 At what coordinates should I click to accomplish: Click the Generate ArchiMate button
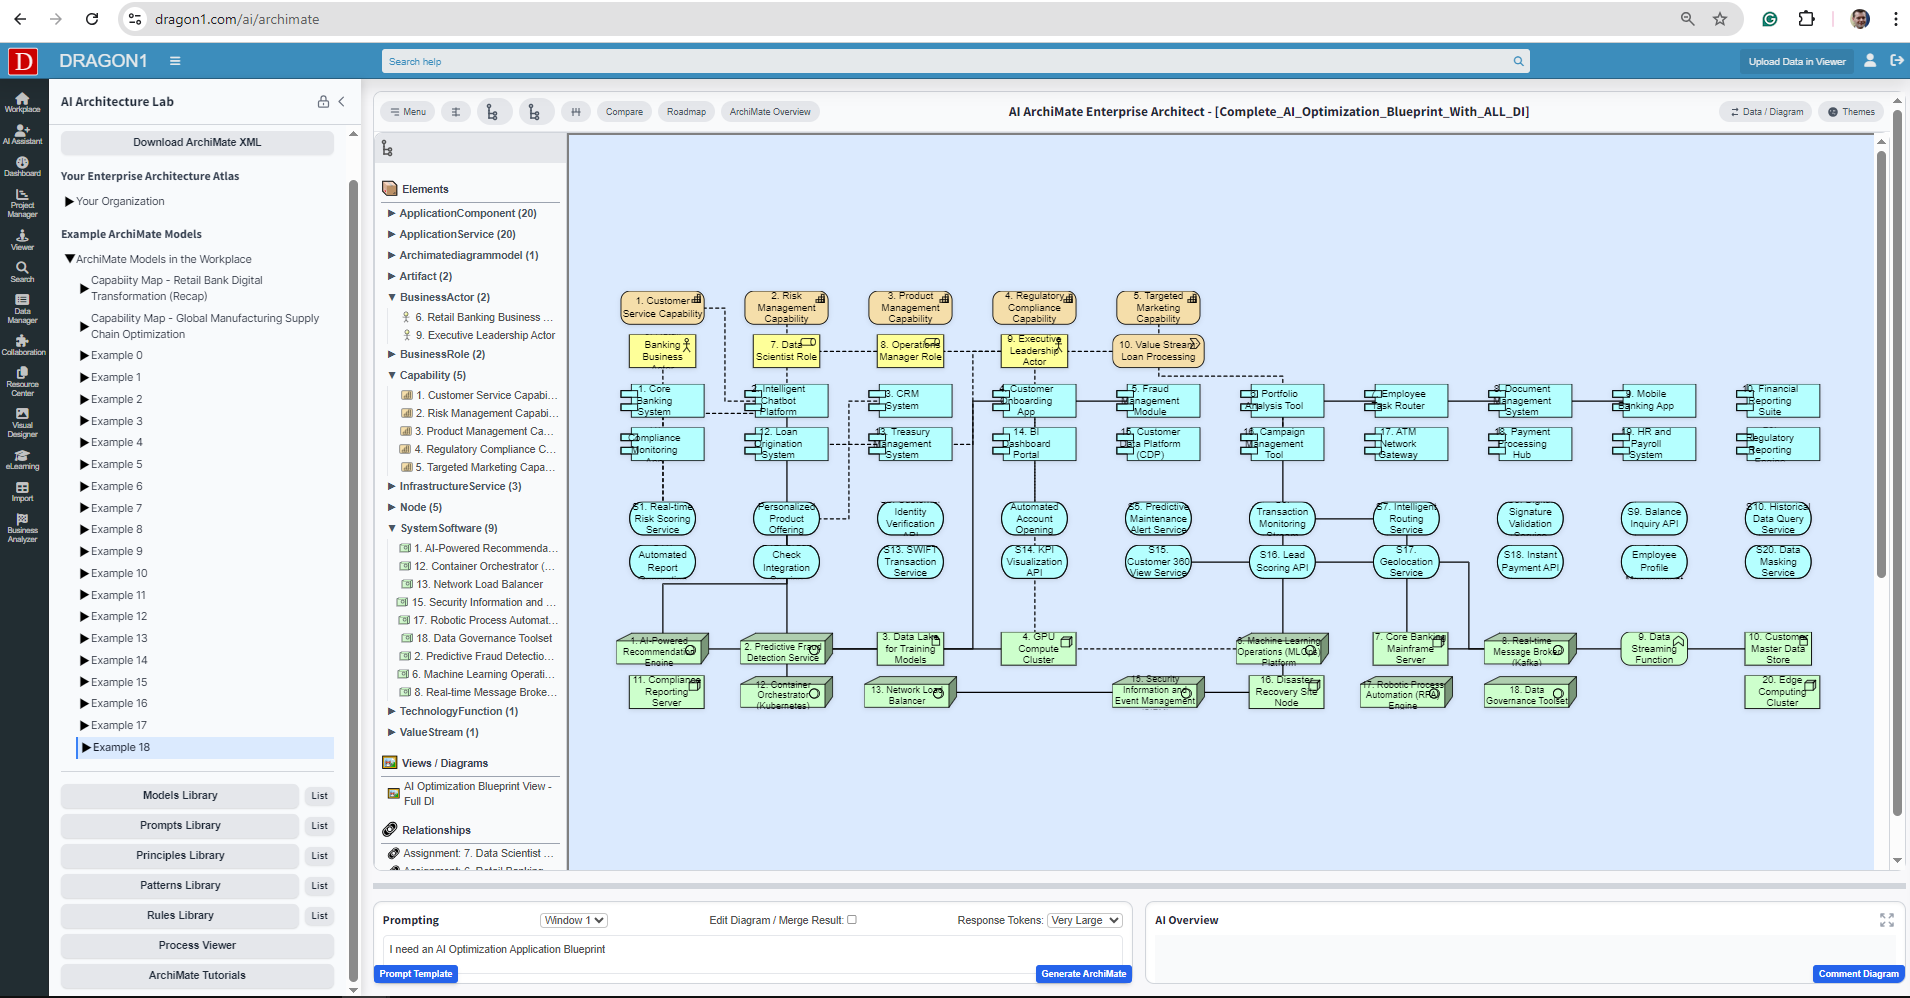pos(1083,974)
